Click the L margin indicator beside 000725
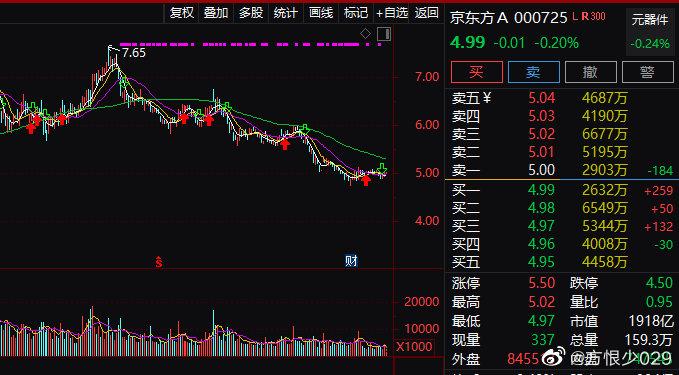679x375 pixels. [x=575, y=17]
